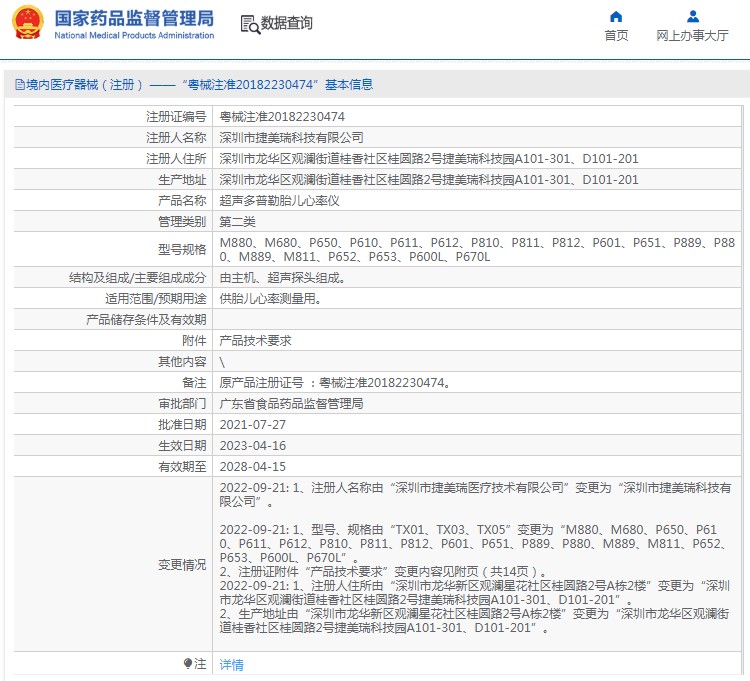Click the 变更情况 row label

(181, 565)
